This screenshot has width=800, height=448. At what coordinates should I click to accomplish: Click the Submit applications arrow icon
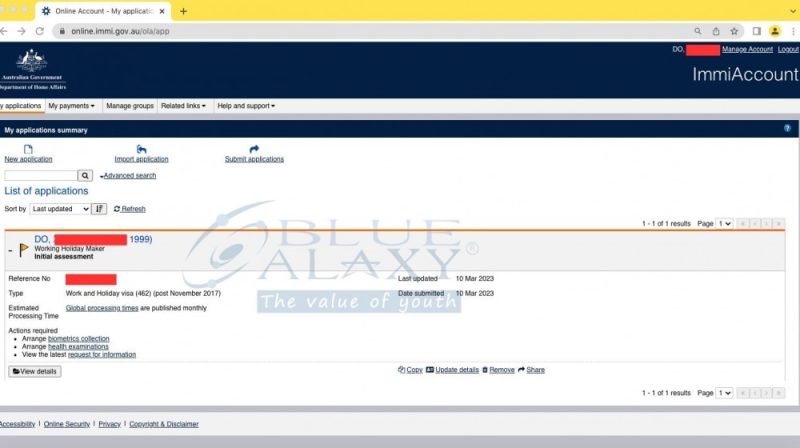tap(254, 149)
